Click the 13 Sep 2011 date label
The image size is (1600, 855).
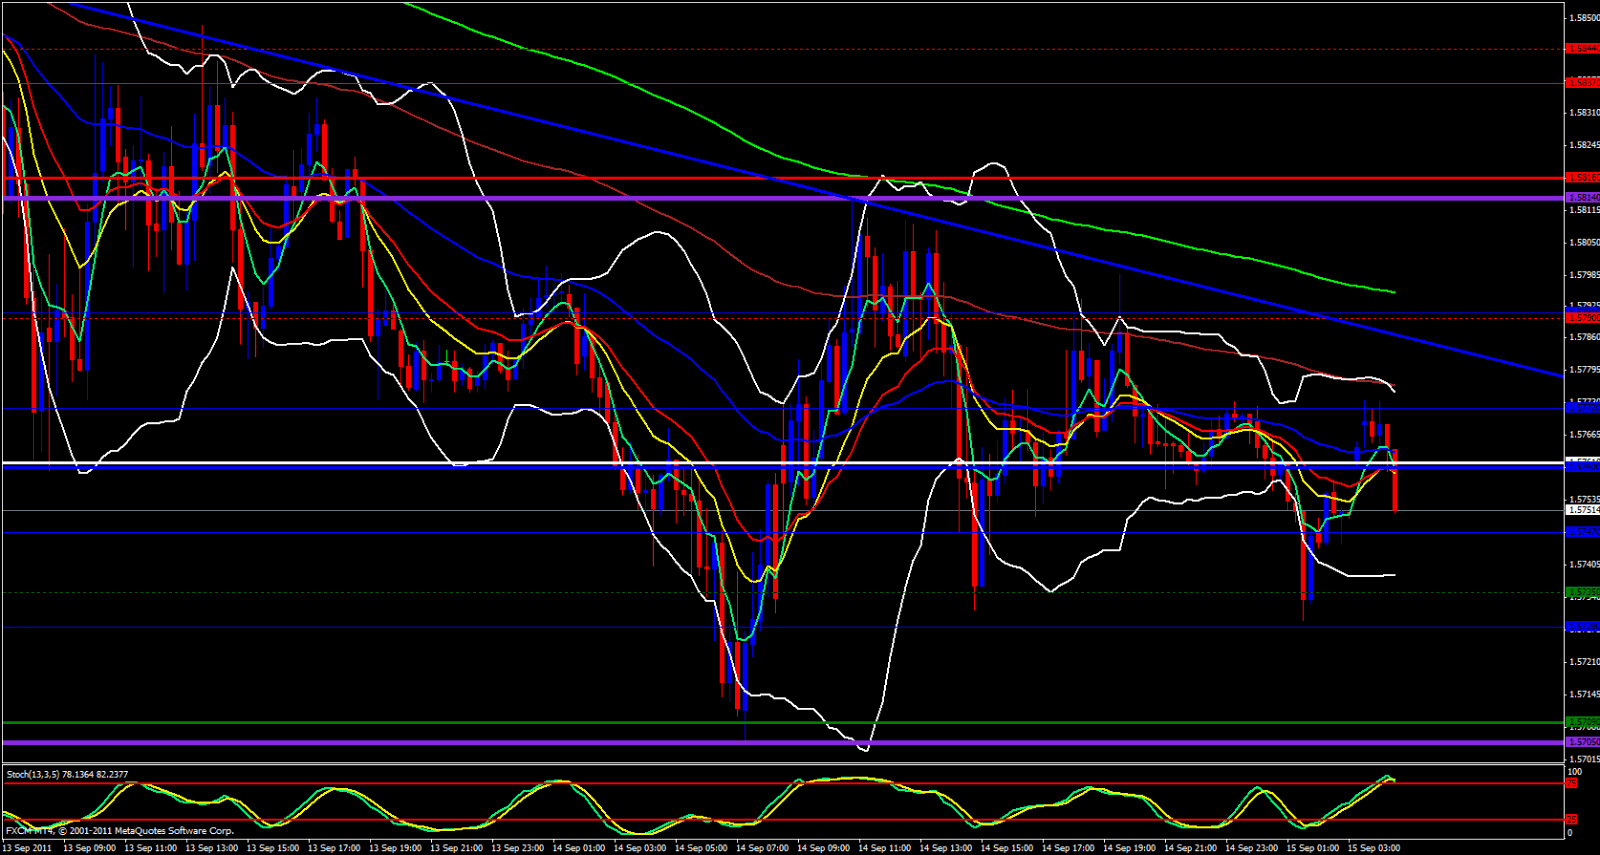pyautogui.click(x=27, y=848)
